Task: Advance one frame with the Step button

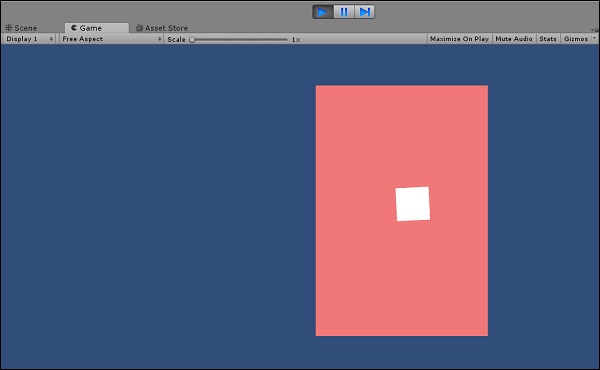Action: [364, 12]
